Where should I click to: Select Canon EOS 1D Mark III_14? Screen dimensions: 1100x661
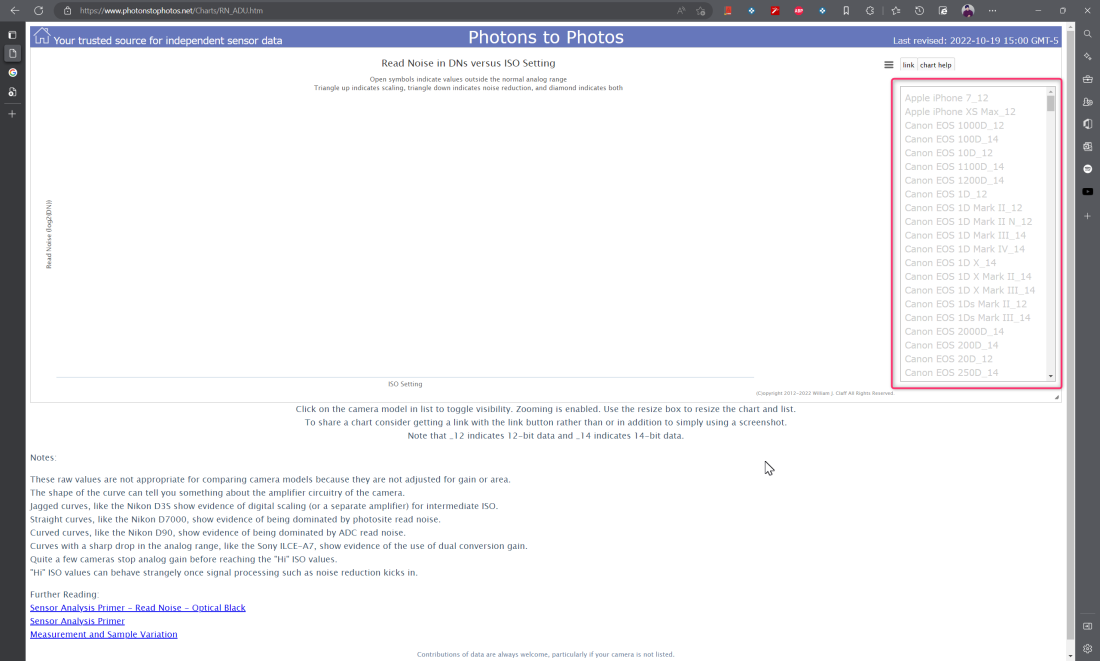(x=965, y=235)
